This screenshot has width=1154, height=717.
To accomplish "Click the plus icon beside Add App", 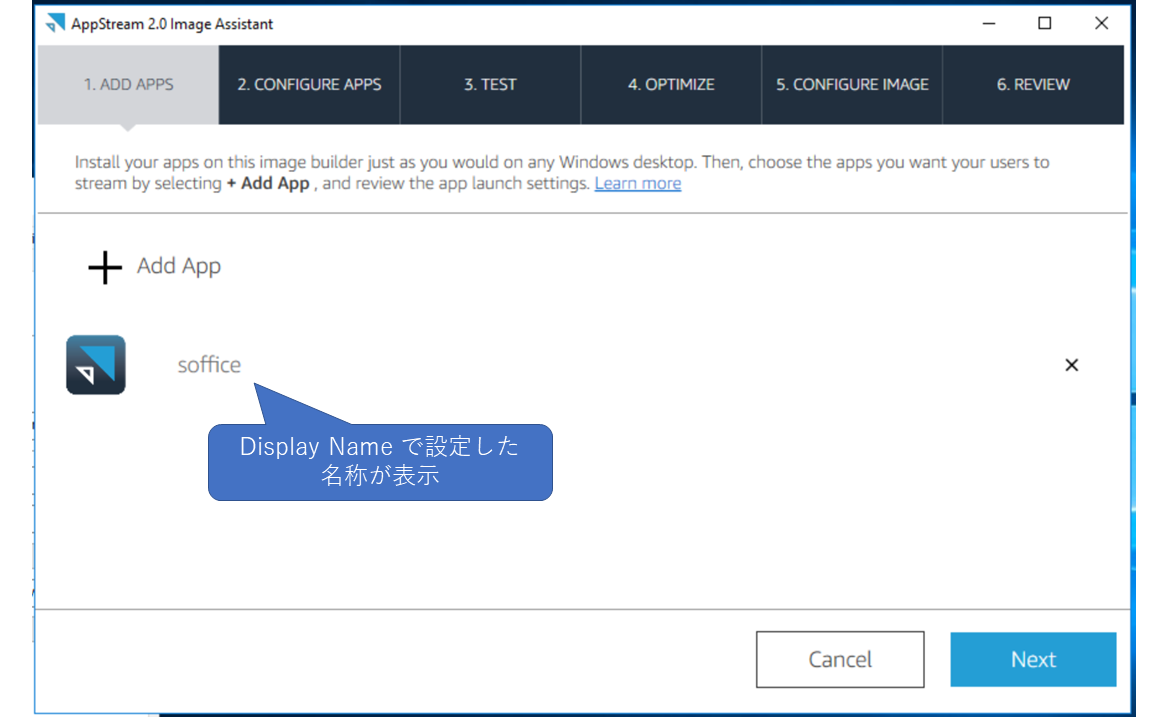I will [x=105, y=267].
